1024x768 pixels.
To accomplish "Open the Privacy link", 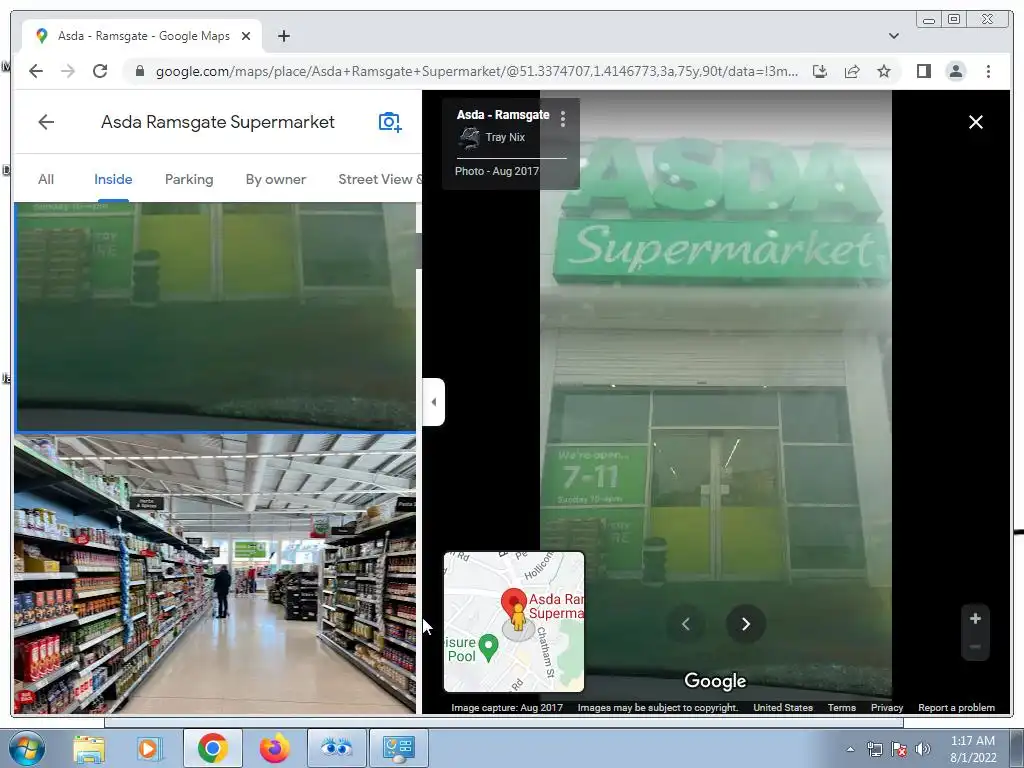I will (x=887, y=707).
